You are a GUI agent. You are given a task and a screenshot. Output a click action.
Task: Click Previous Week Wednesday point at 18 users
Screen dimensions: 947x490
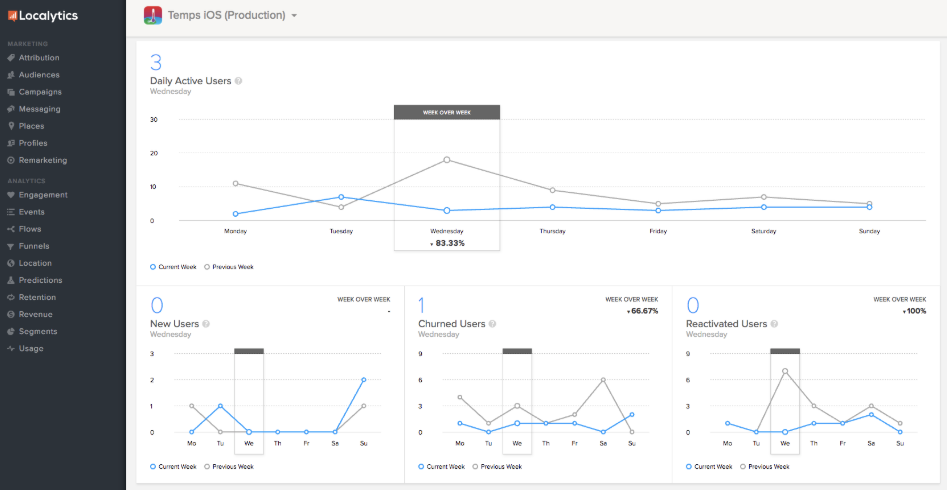(447, 160)
